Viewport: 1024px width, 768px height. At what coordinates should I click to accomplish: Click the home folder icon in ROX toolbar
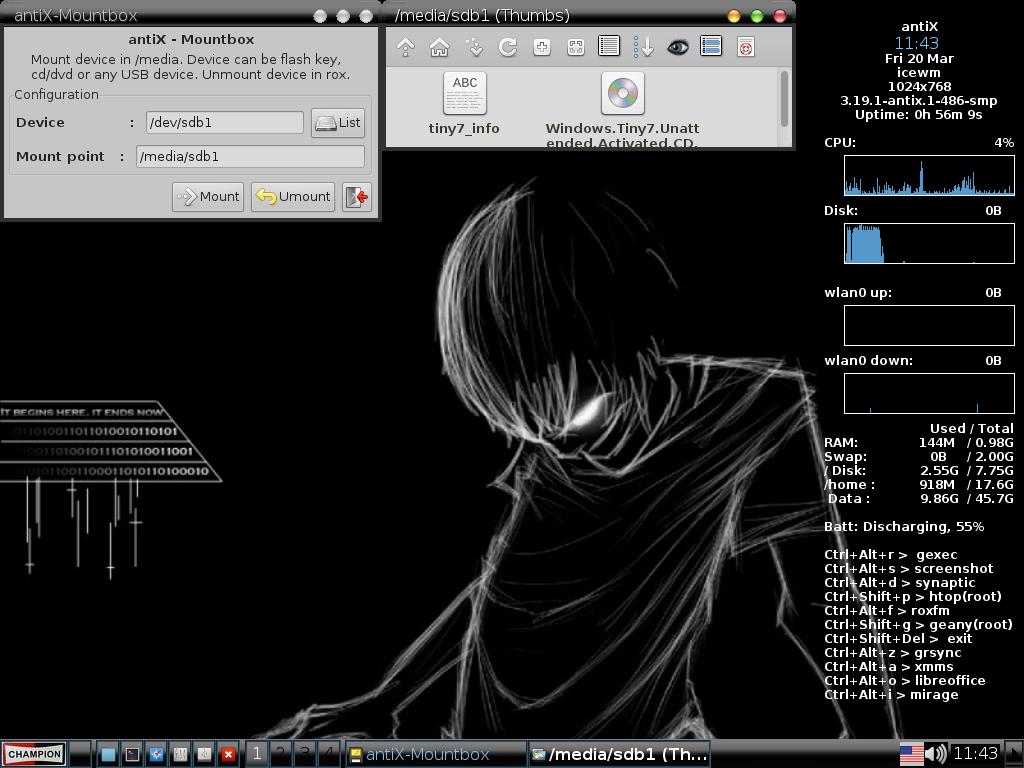[x=439, y=47]
